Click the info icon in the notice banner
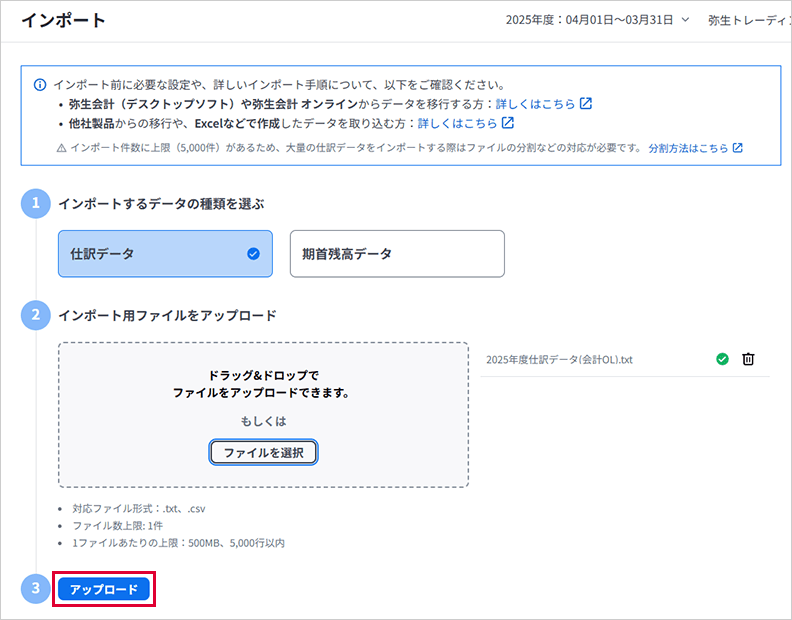Screen dimensions: 792x620 tap(40, 85)
